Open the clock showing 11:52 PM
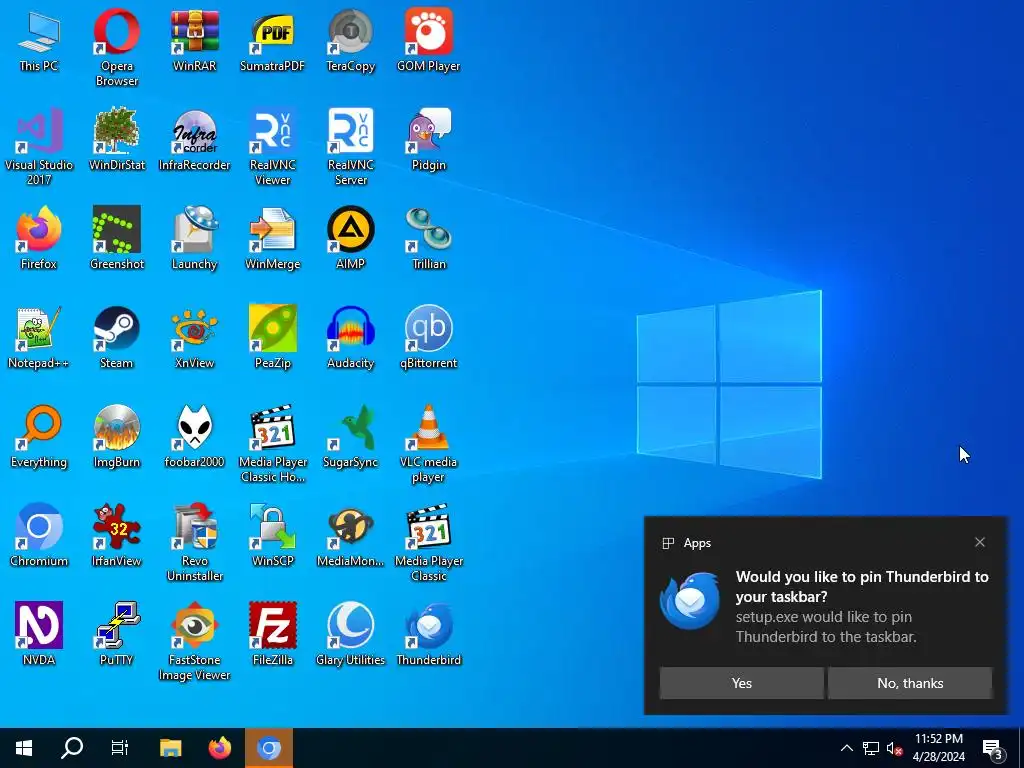This screenshot has width=1024, height=768. coord(938,748)
